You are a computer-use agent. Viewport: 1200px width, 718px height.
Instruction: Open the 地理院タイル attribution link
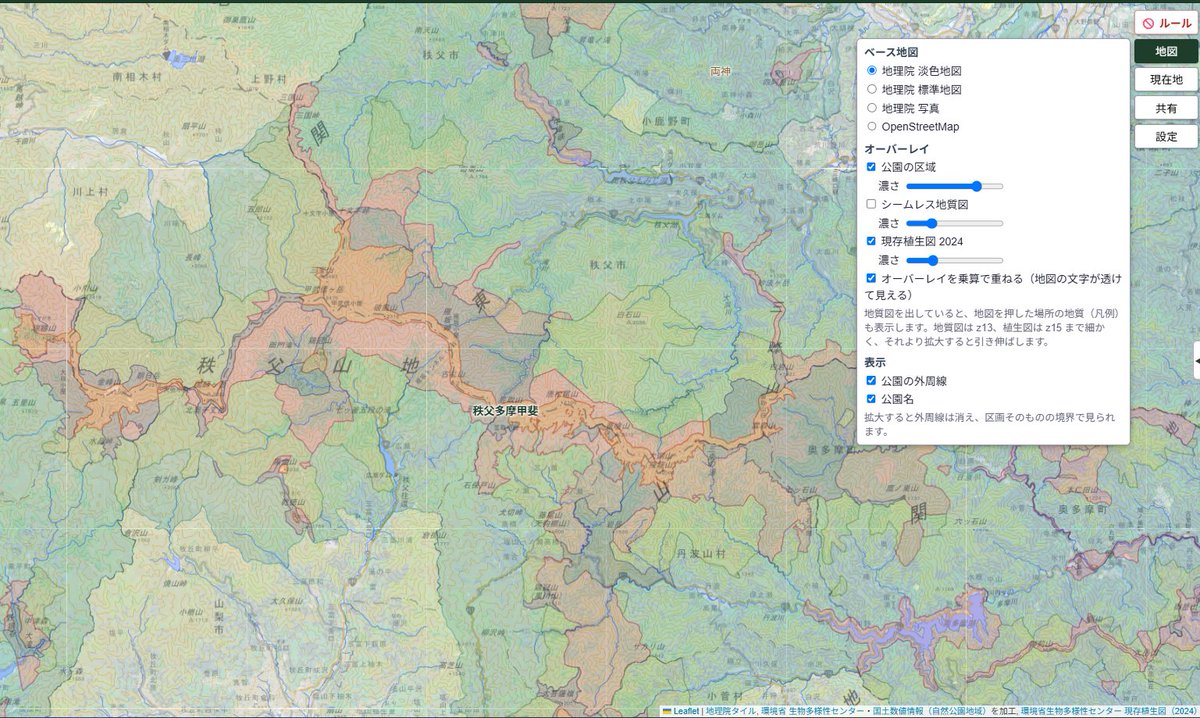[x=730, y=711]
